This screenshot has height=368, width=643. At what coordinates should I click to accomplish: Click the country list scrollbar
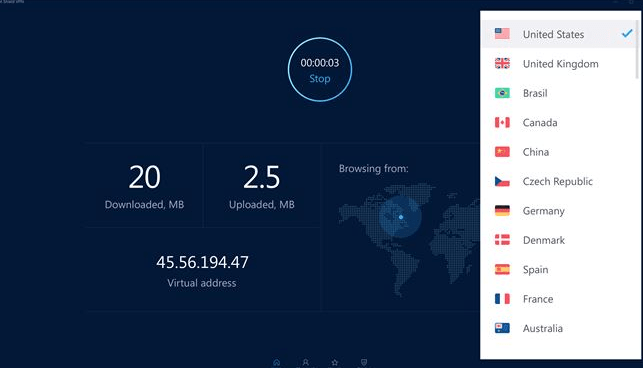[x=637, y=49]
